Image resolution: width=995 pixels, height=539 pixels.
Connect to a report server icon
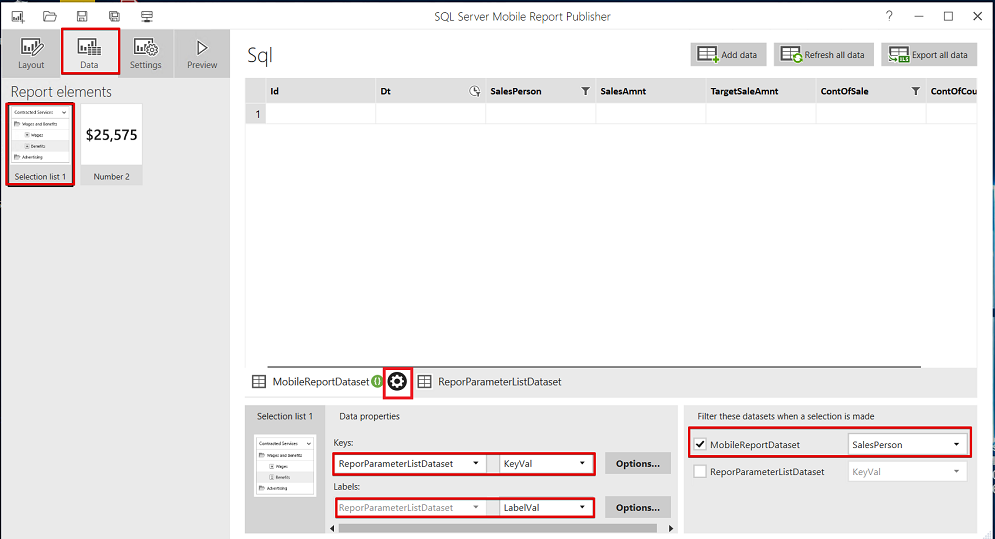(x=147, y=17)
